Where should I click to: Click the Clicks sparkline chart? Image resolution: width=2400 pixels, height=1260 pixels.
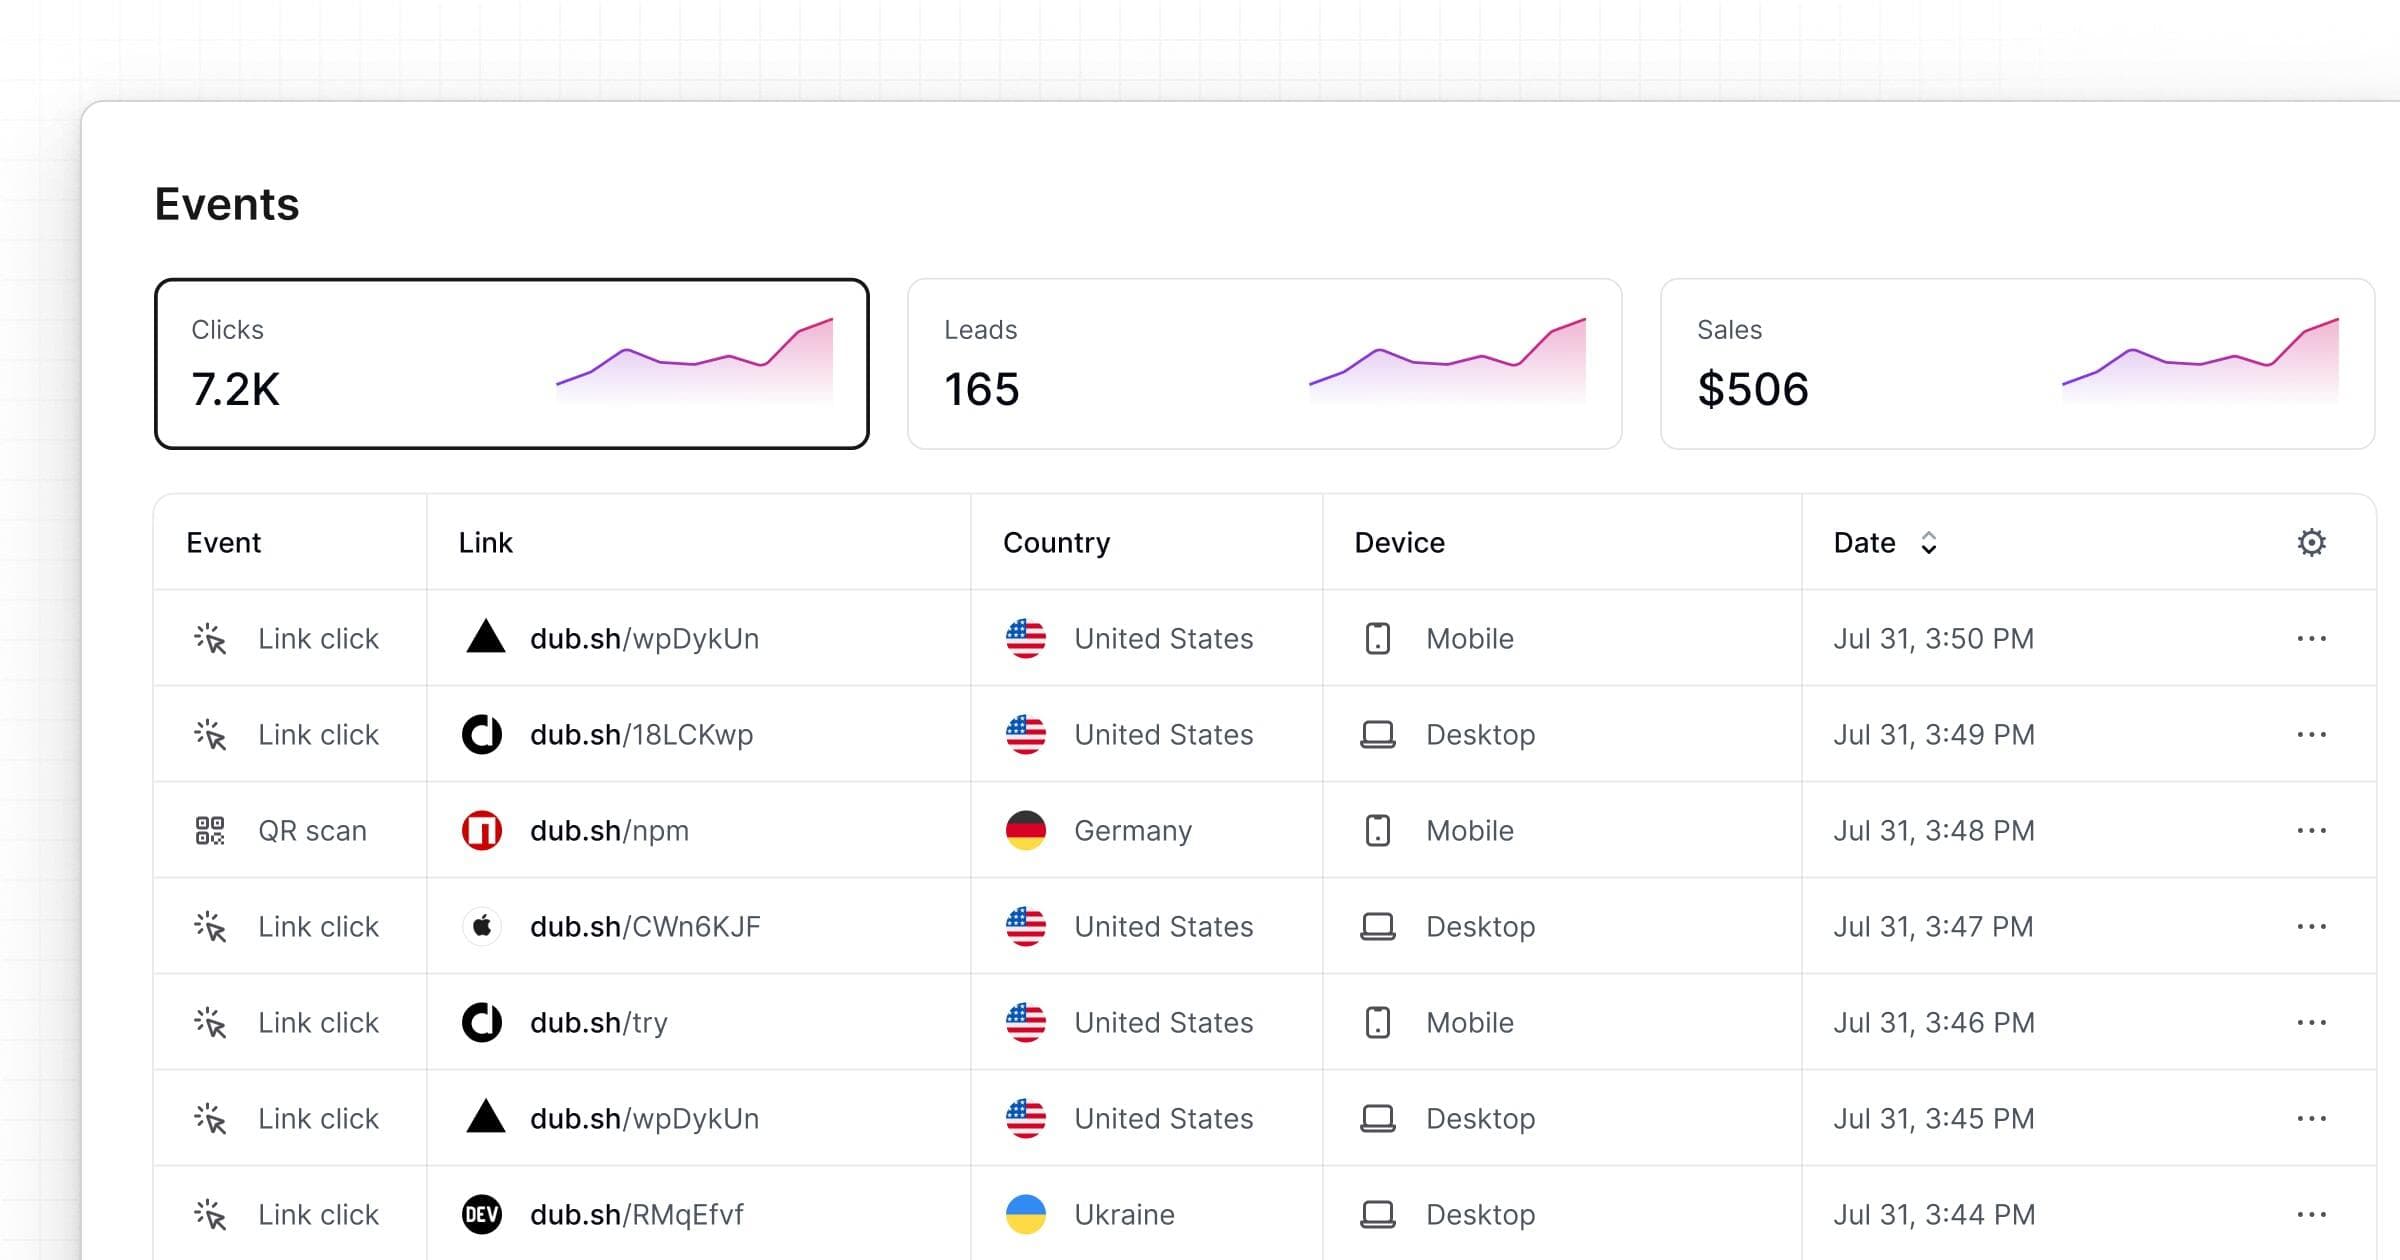(695, 360)
